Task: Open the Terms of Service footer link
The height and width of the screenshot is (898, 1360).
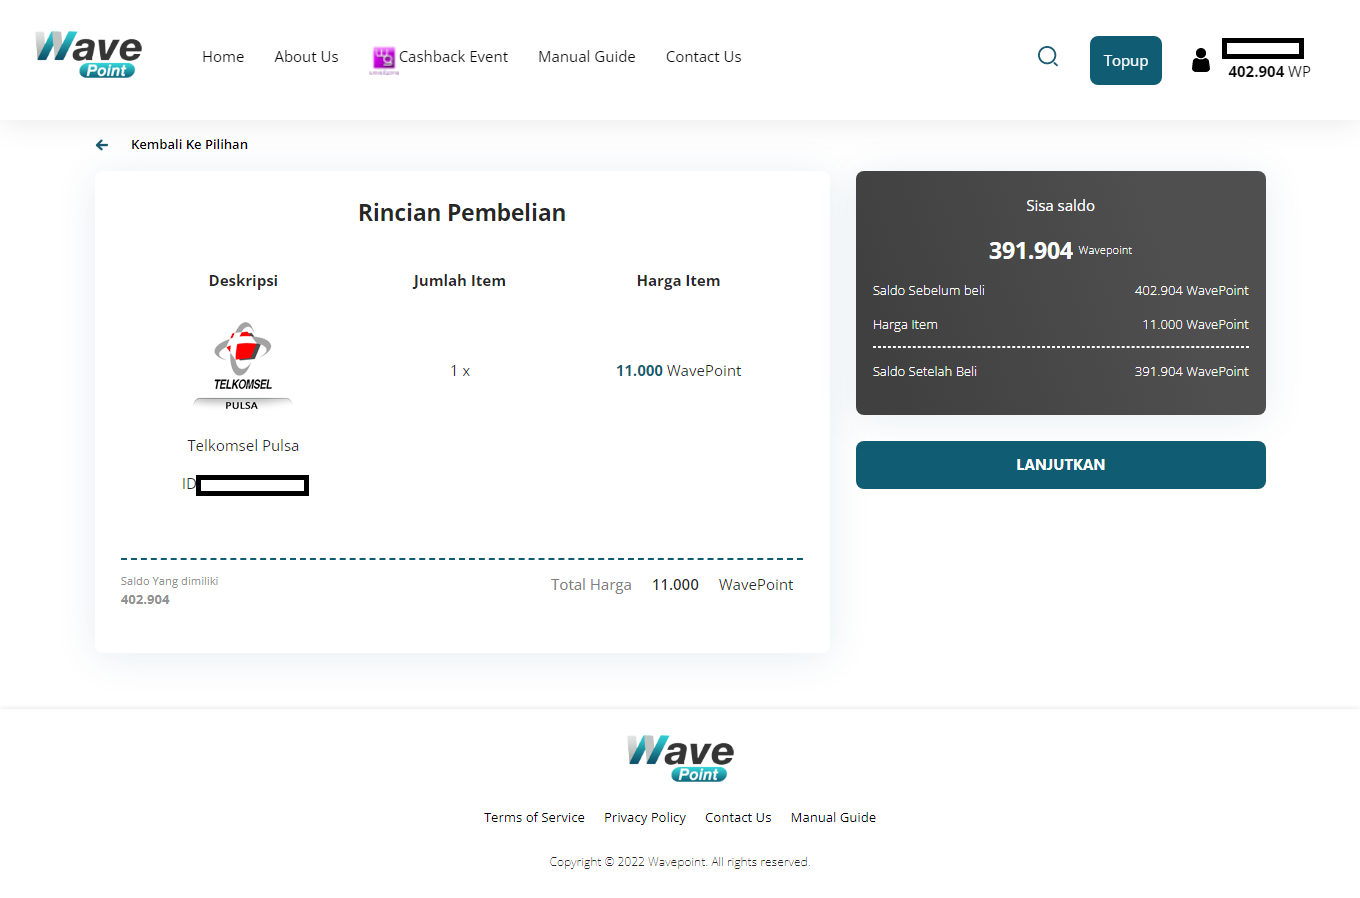Action: point(534,818)
